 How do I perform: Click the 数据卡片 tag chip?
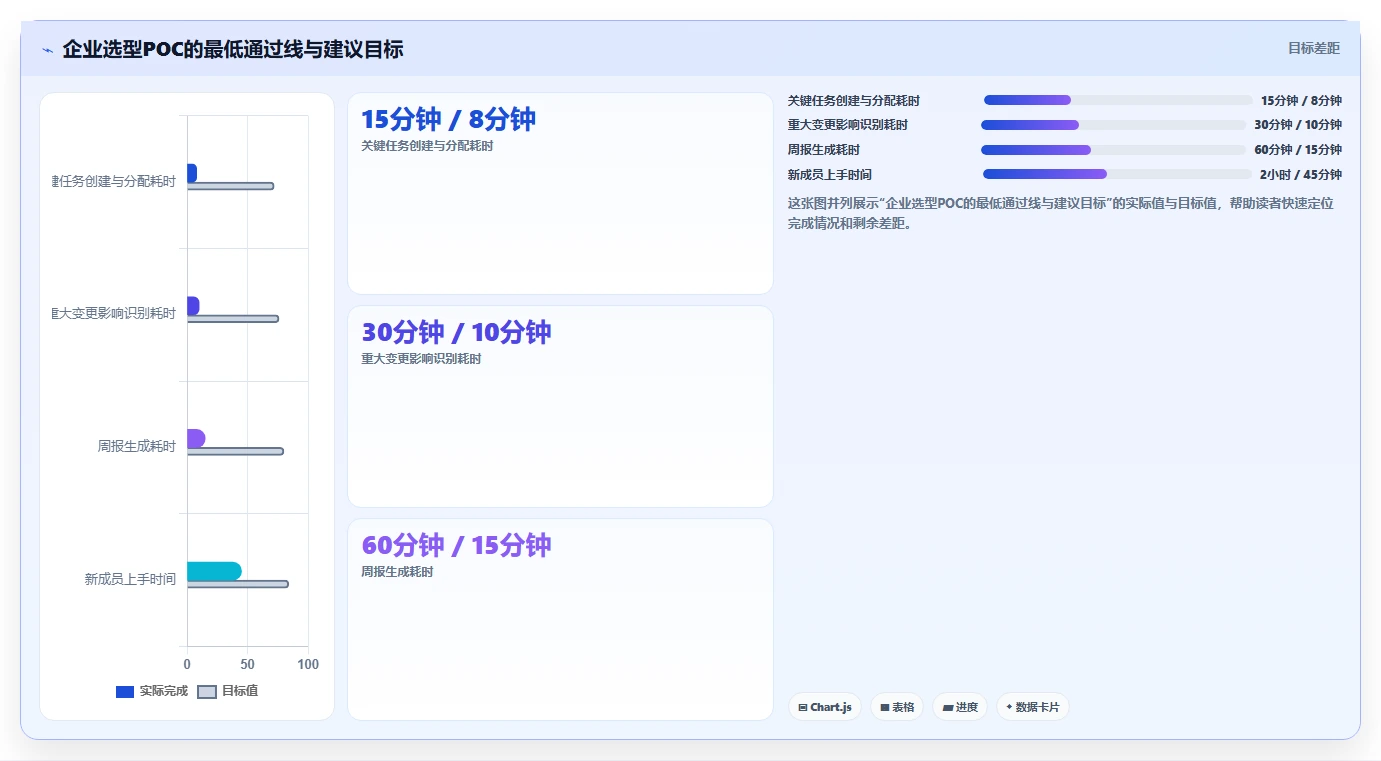[x=1033, y=707]
